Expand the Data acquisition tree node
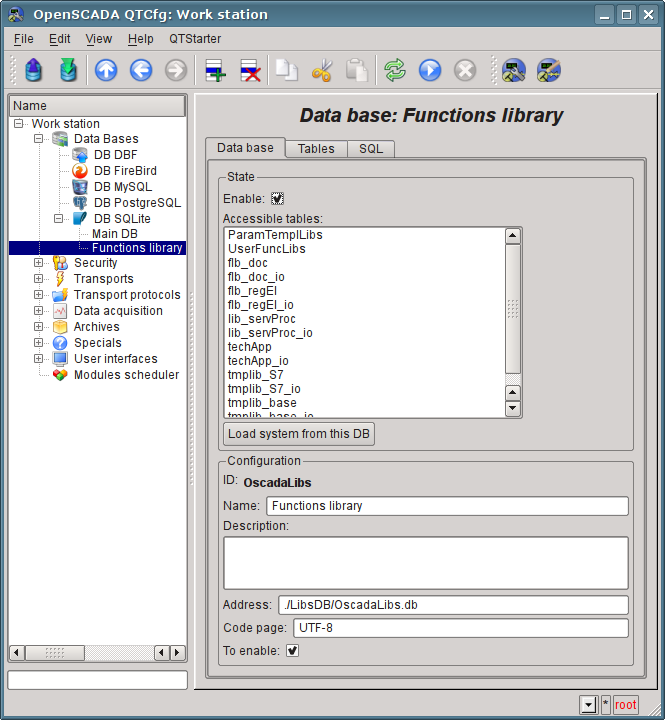665x720 pixels. [x=39, y=311]
